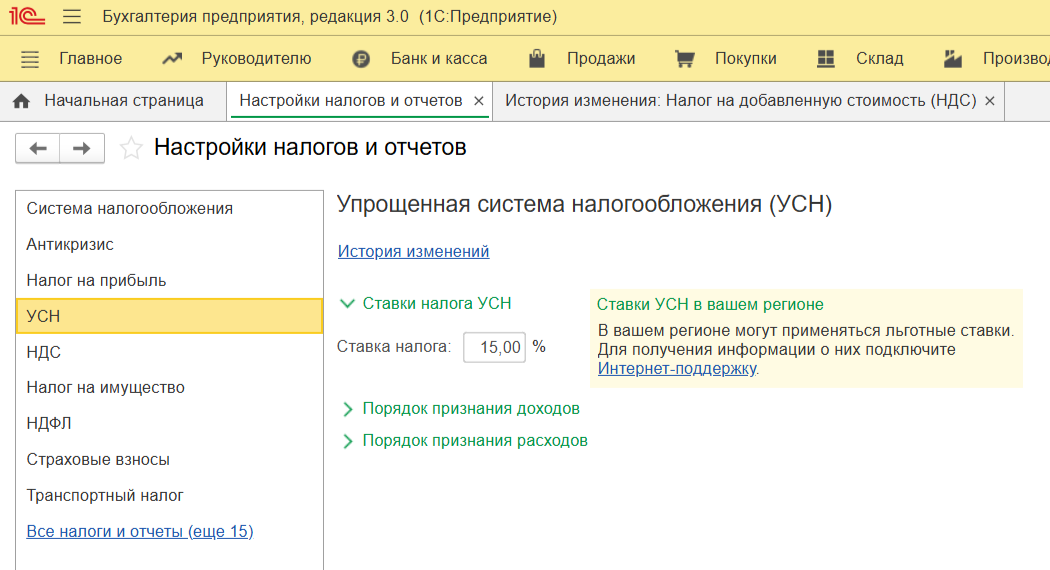The height and width of the screenshot is (570, 1050).
Task: Click the 1C logo icon
Action: click(x=26, y=17)
